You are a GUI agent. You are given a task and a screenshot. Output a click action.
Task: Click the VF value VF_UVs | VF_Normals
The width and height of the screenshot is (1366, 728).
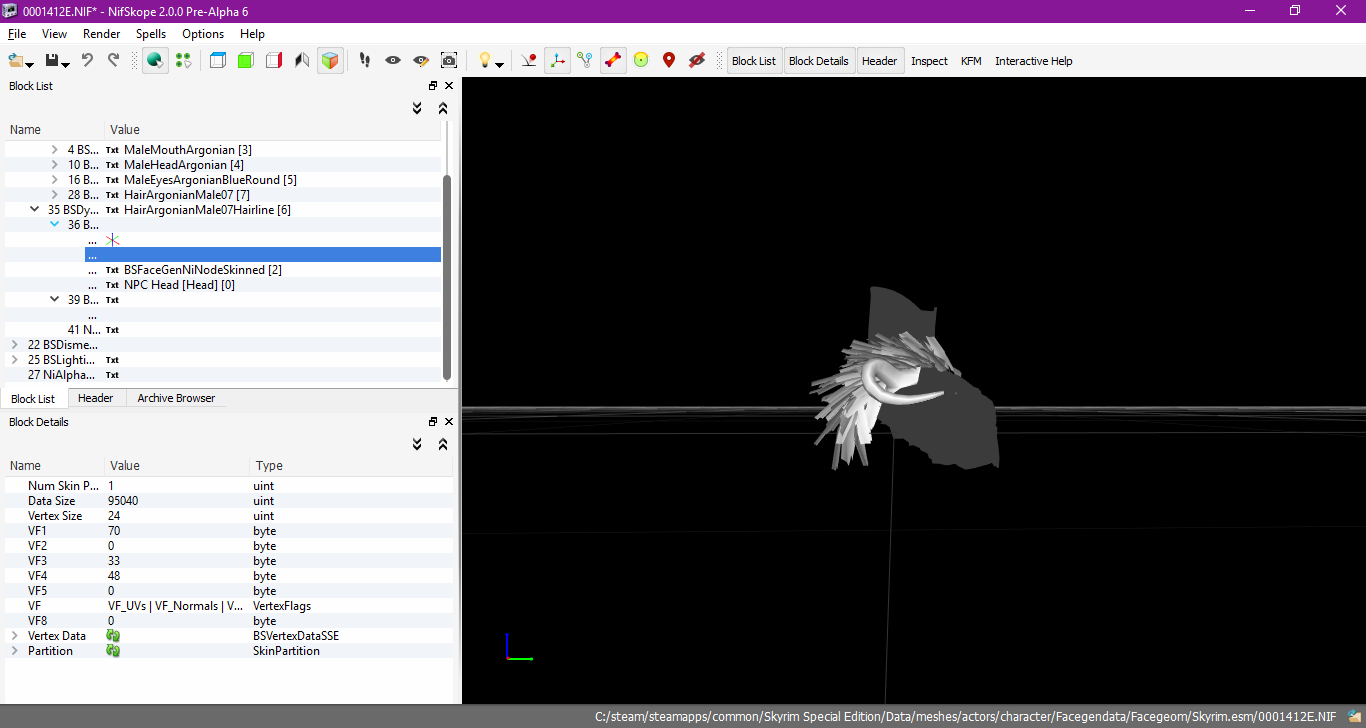click(x=175, y=606)
